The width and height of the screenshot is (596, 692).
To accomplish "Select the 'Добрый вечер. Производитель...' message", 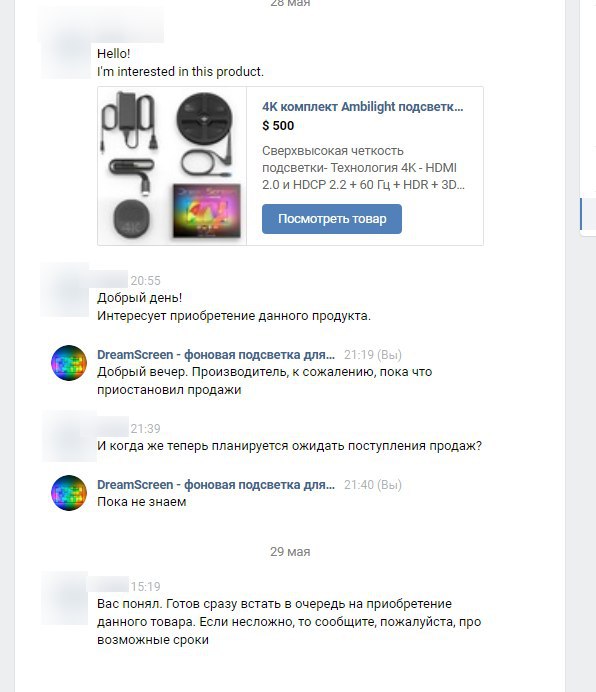I will [264, 381].
